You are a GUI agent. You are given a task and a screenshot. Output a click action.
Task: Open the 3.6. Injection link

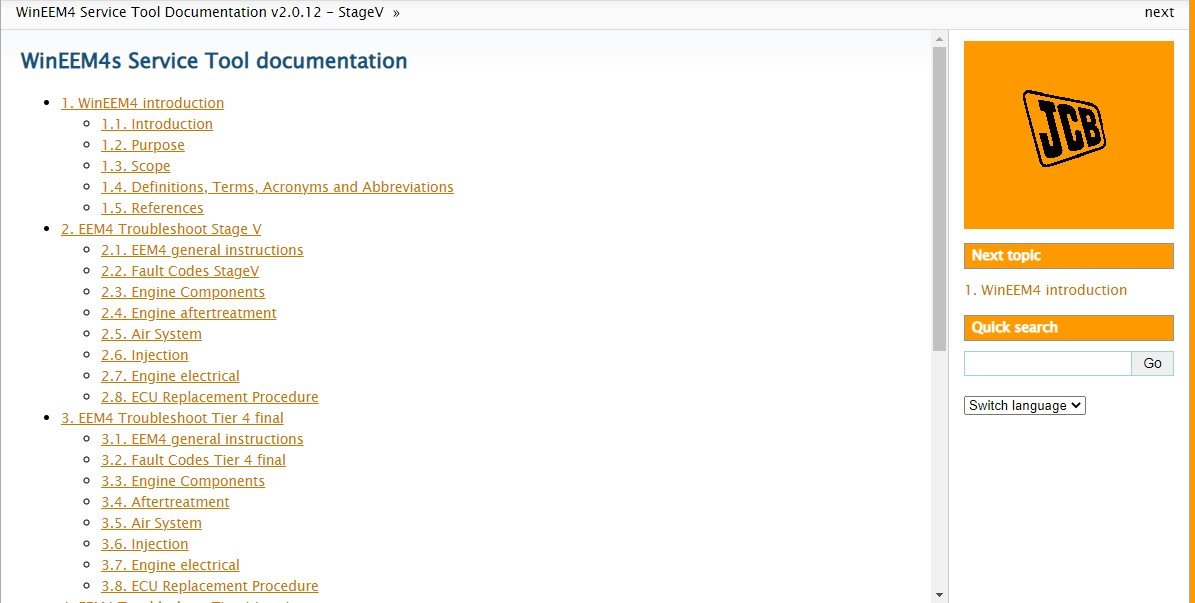[144, 544]
